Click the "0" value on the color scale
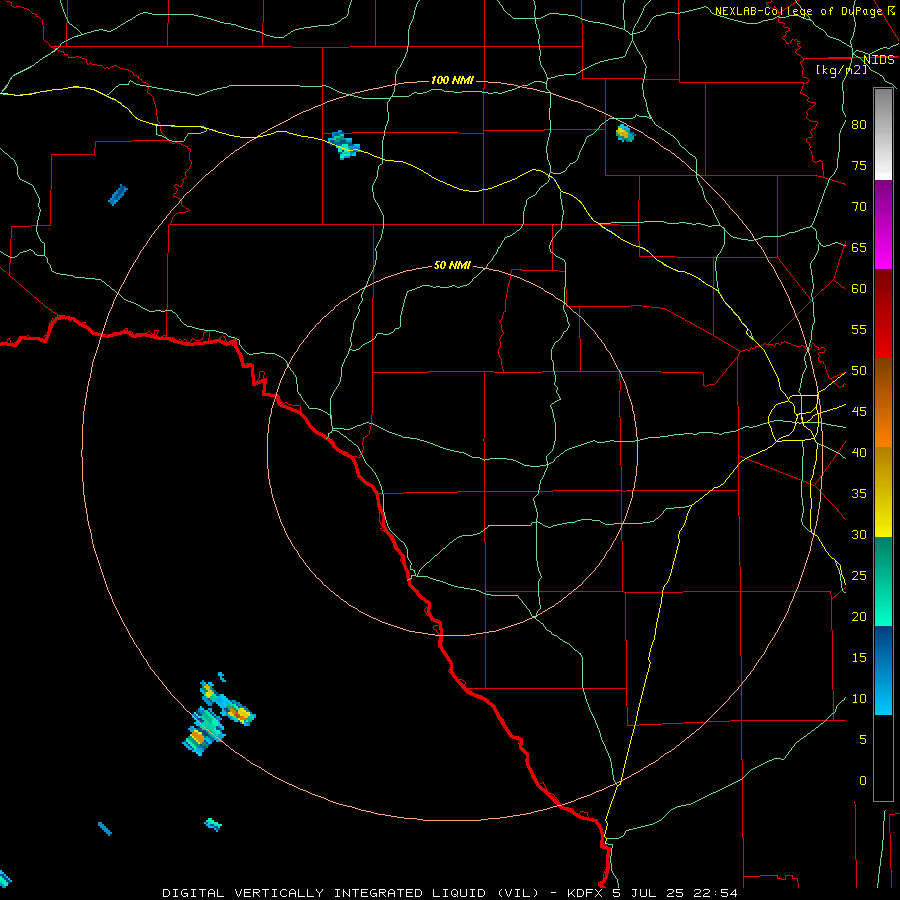The image size is (900, 900). click(x=863, y=781)
